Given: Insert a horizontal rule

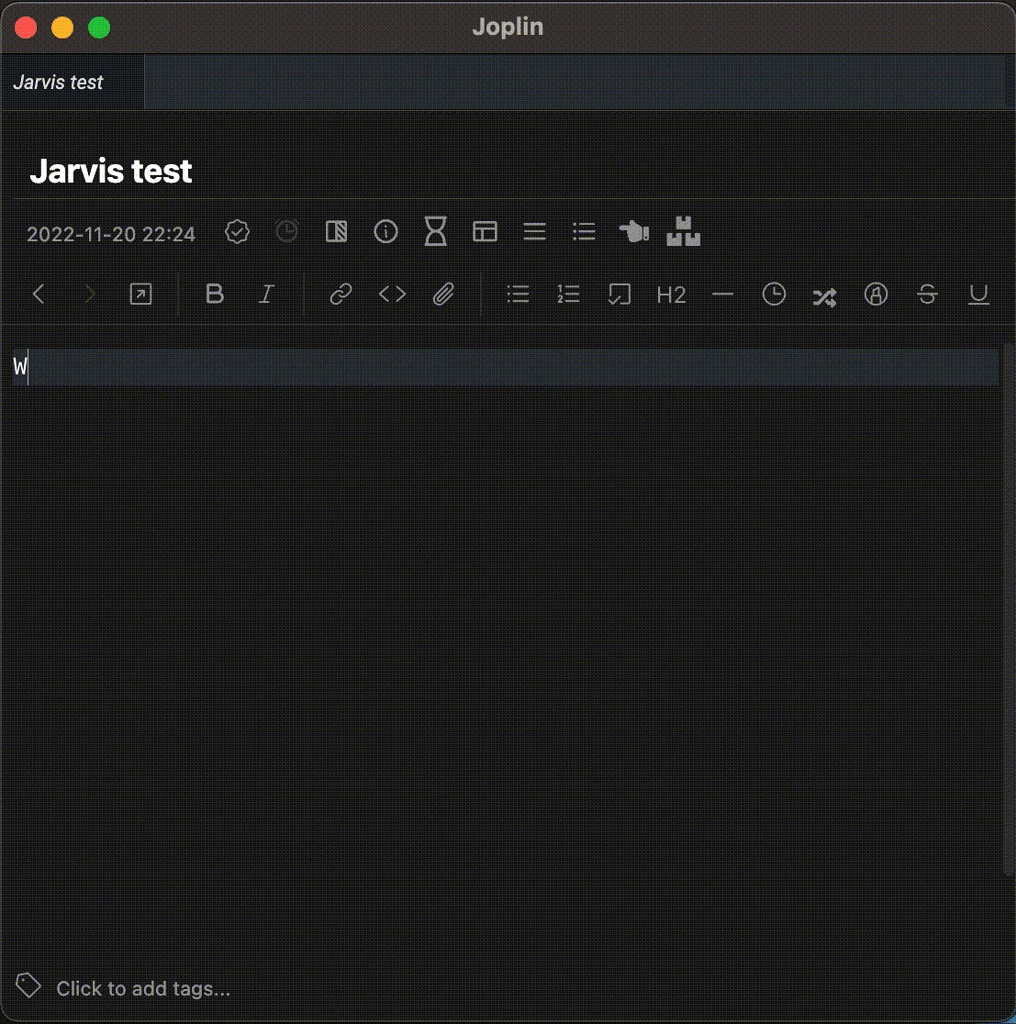Looking at the screenshot, I should tap(722, 294).
